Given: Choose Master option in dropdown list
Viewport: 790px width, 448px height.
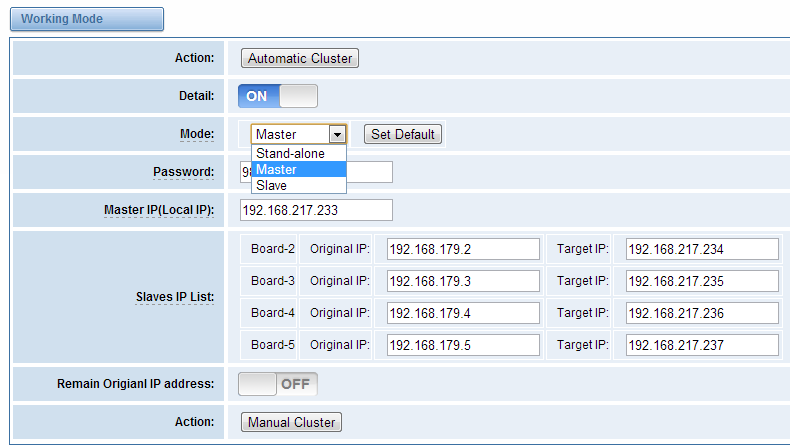Looking at the screenshot, I should [298, 169].
